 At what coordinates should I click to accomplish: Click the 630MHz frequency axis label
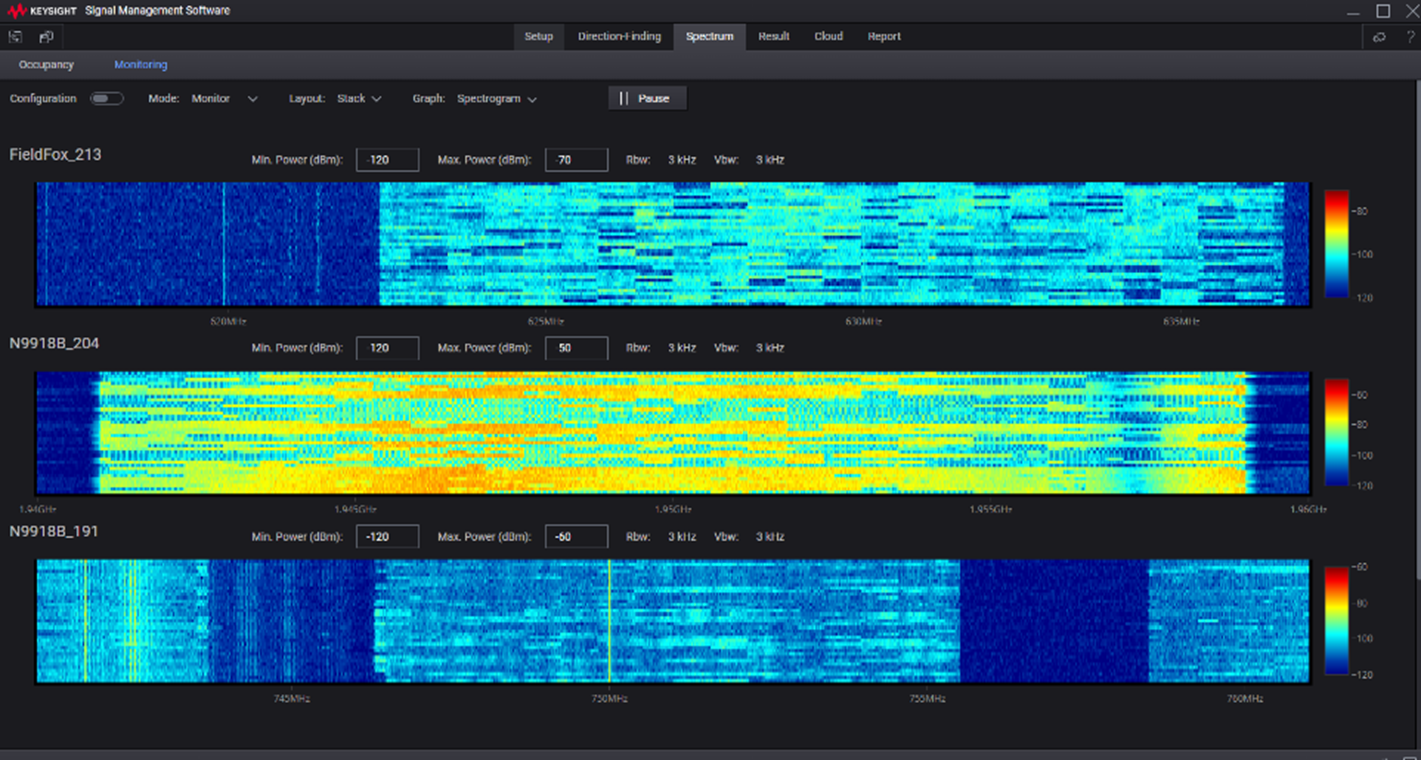click(864, 322)
